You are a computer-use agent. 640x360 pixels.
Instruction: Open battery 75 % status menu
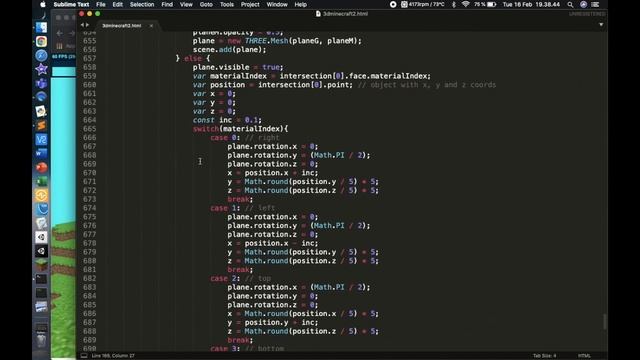(x=485, y=4)
